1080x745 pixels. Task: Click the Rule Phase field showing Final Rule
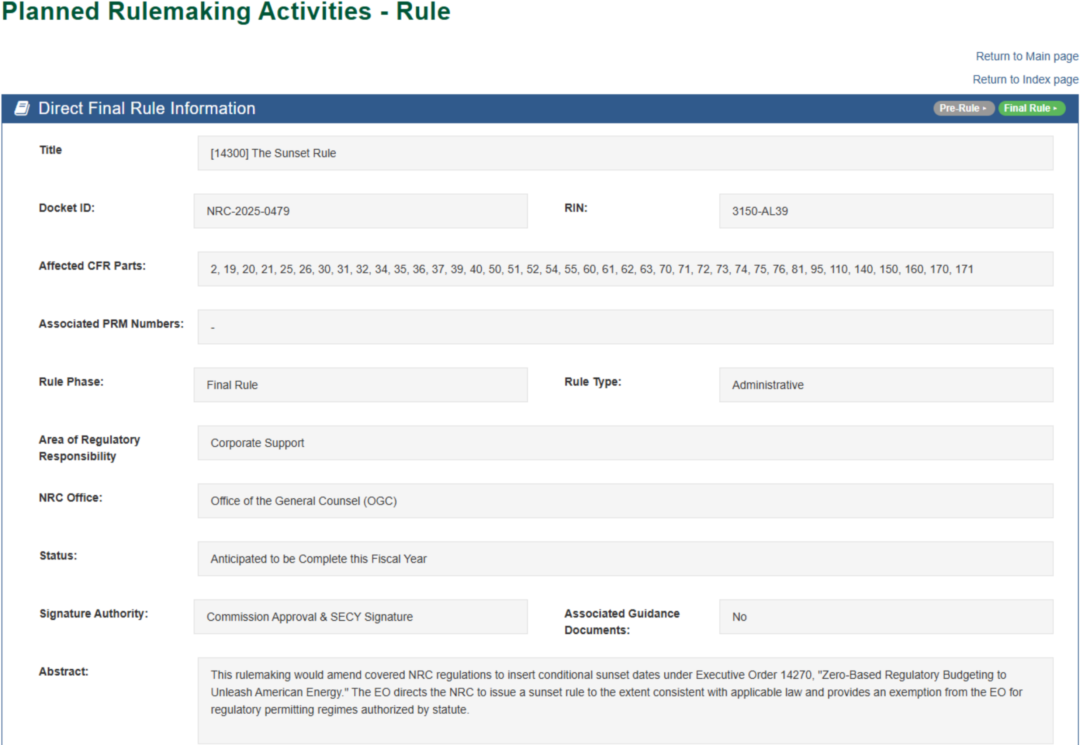point(360,385)
